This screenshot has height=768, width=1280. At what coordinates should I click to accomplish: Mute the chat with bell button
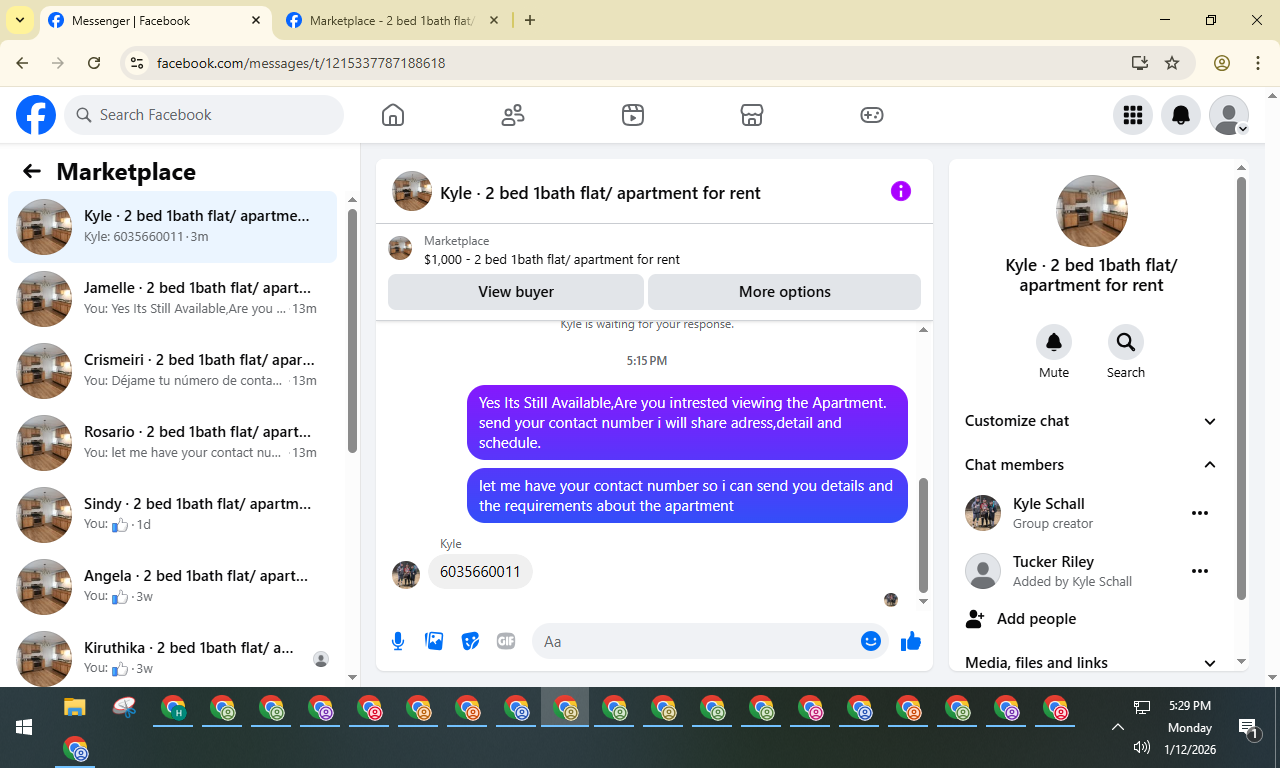[x=1054, y=342]
